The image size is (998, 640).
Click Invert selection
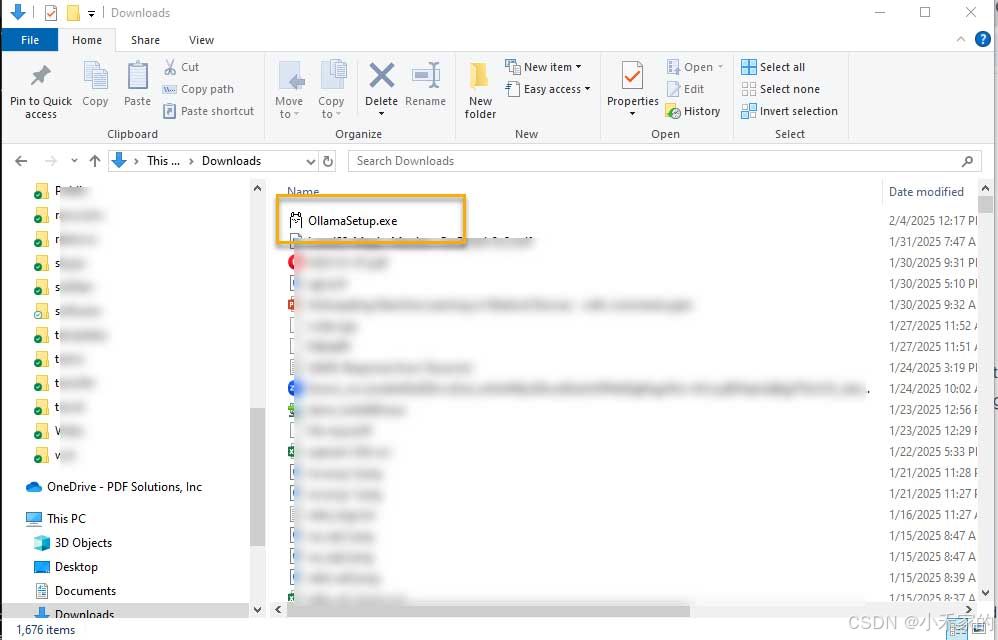click(790, 111)
